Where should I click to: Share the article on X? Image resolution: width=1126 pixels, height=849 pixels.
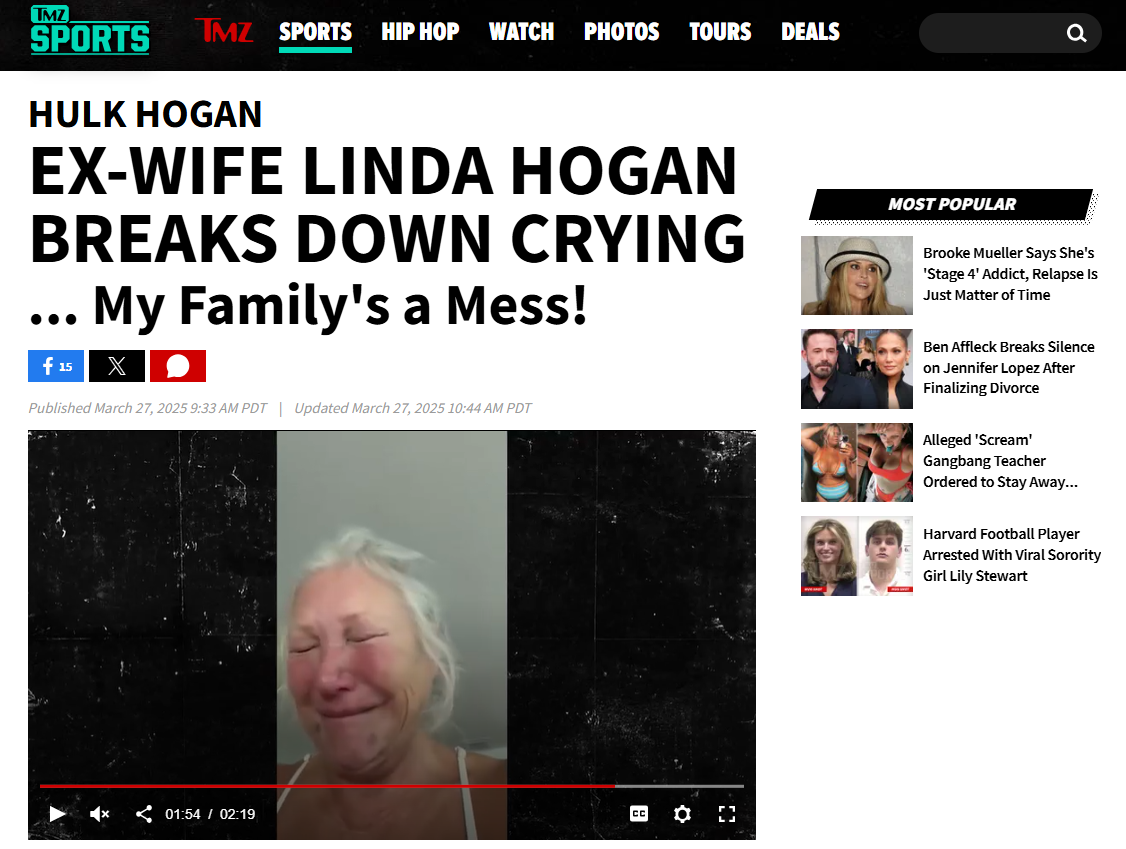117,366
